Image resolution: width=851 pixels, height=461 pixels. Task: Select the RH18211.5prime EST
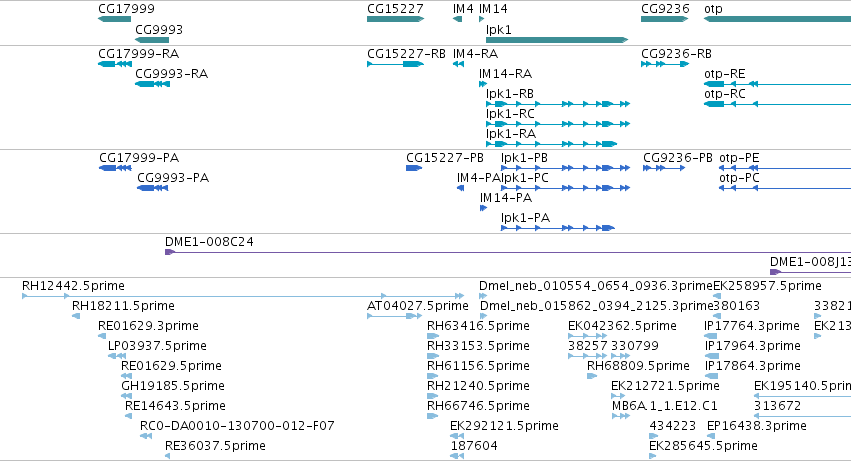pyautogui.click(x=76, y=316)
